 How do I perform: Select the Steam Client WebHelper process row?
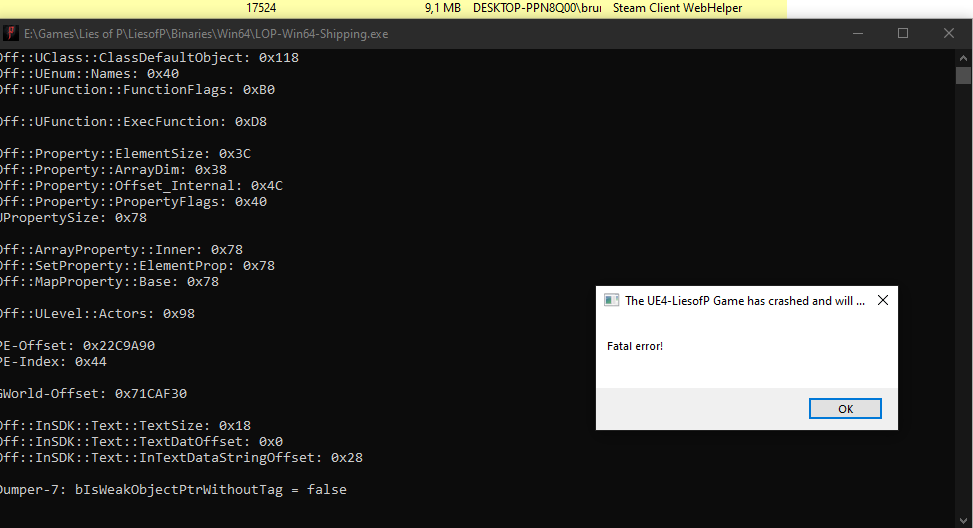coord(393,8)
